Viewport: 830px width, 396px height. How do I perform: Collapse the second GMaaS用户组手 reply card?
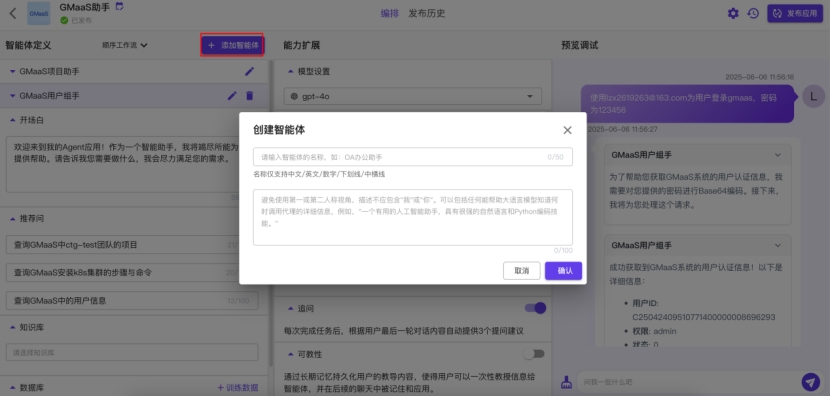coord(778,246)
